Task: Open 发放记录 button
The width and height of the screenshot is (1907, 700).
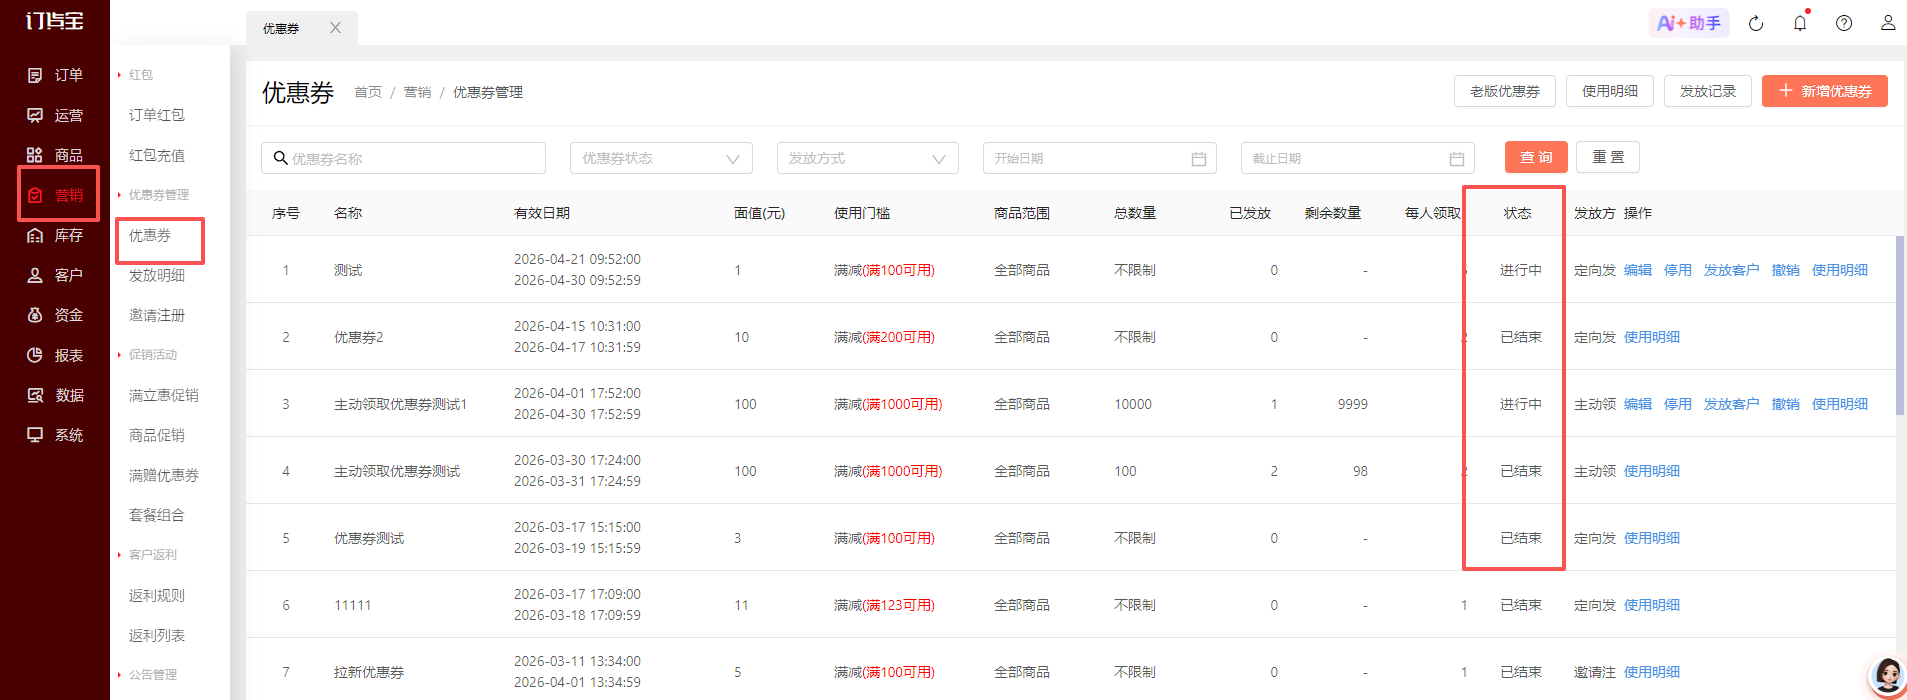Action: [x=1708, y=91]
